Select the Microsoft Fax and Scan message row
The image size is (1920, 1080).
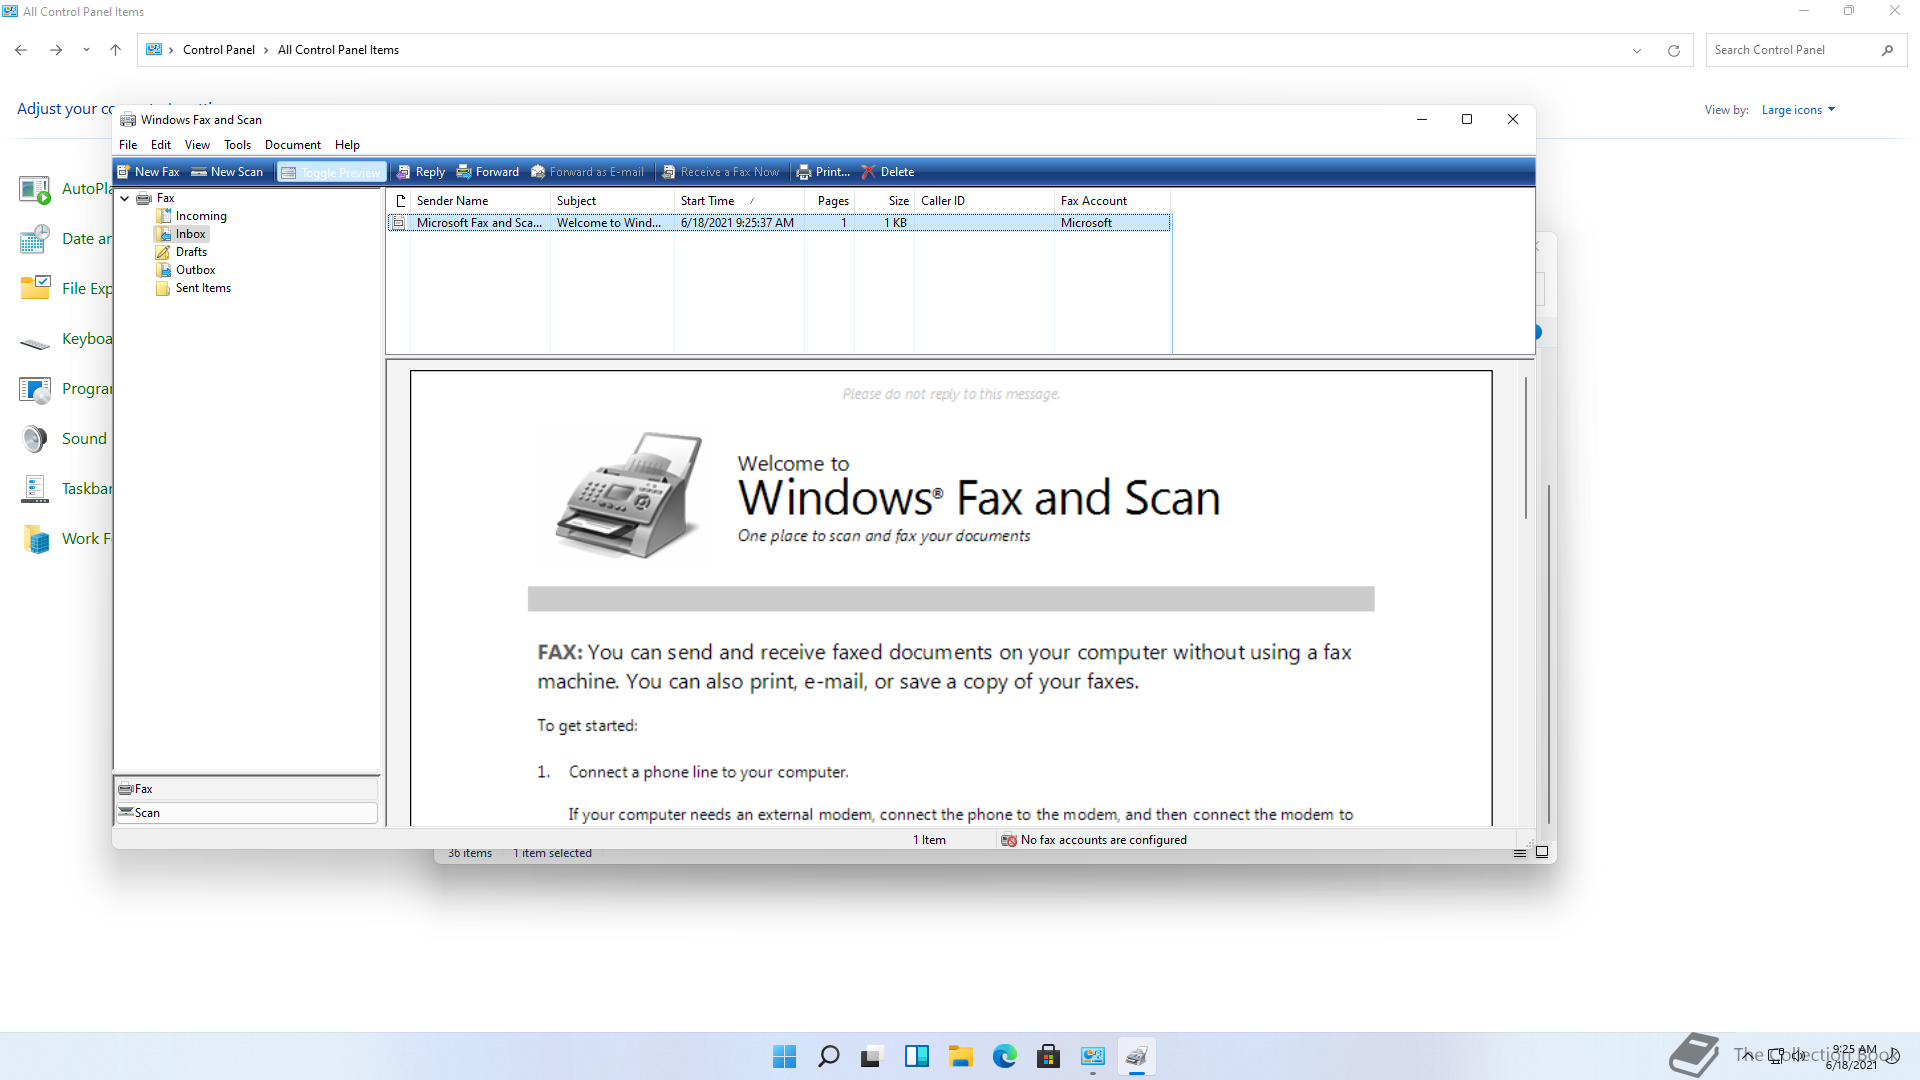(778, 223)
